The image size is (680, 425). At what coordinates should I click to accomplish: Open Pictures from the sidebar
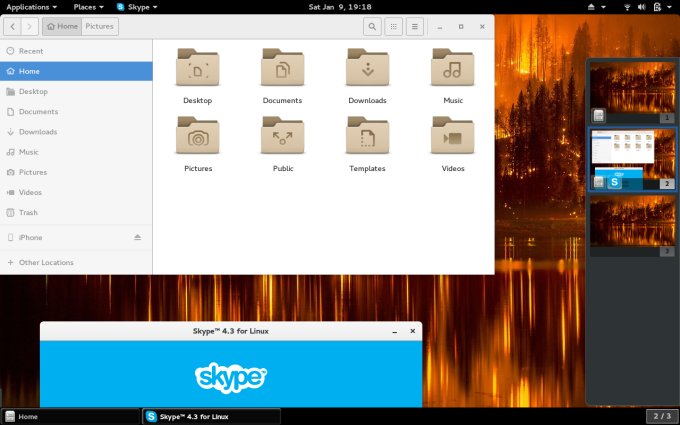pyautogui.click(x=76, y=172)
